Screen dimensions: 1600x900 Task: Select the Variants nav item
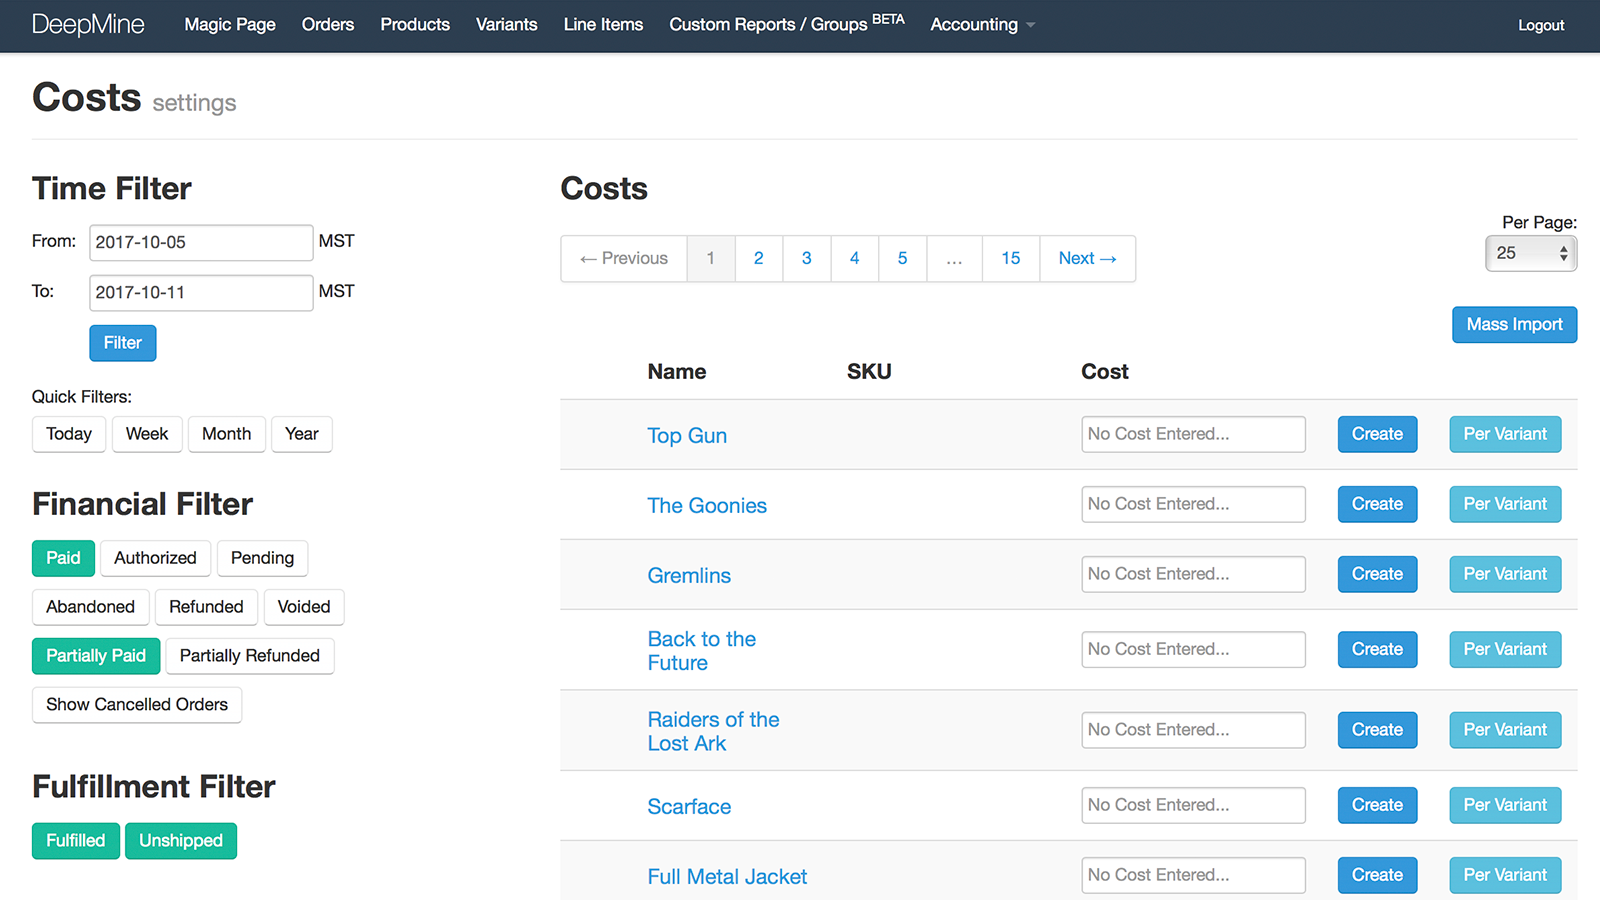507,25
